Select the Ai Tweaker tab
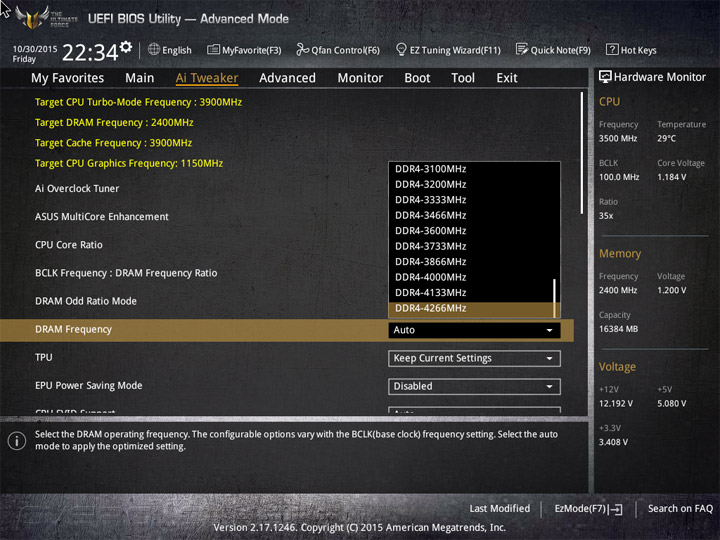Viewport: 720px width, 540px height. point(207,78)
